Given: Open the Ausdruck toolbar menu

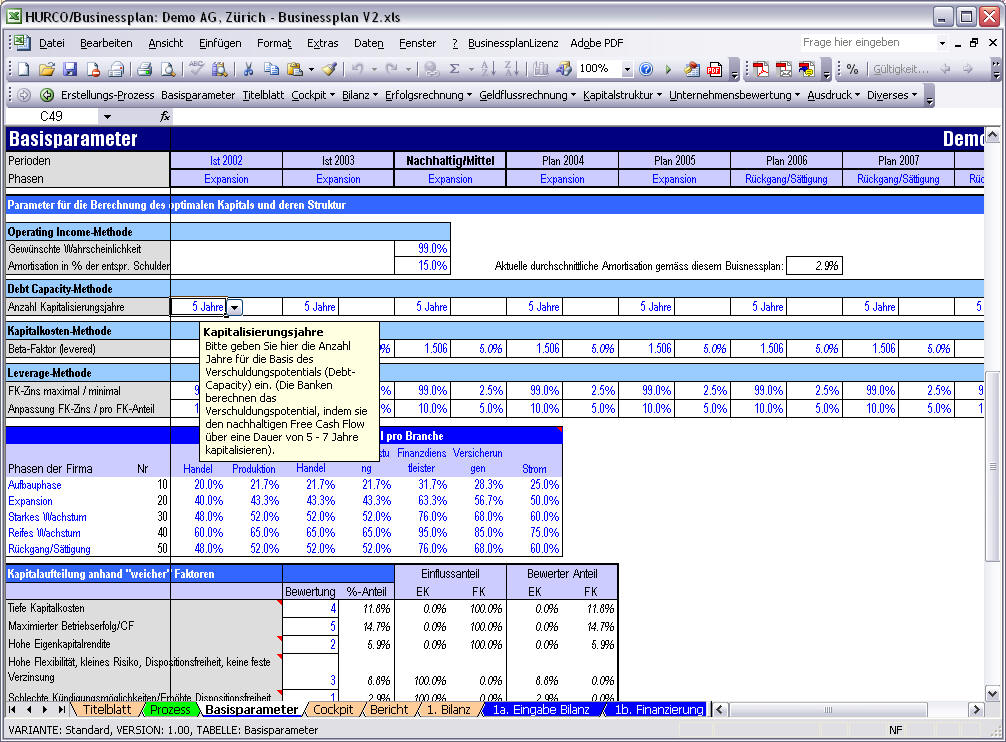Looking at the screenshot, I should (x=833, y=95).
